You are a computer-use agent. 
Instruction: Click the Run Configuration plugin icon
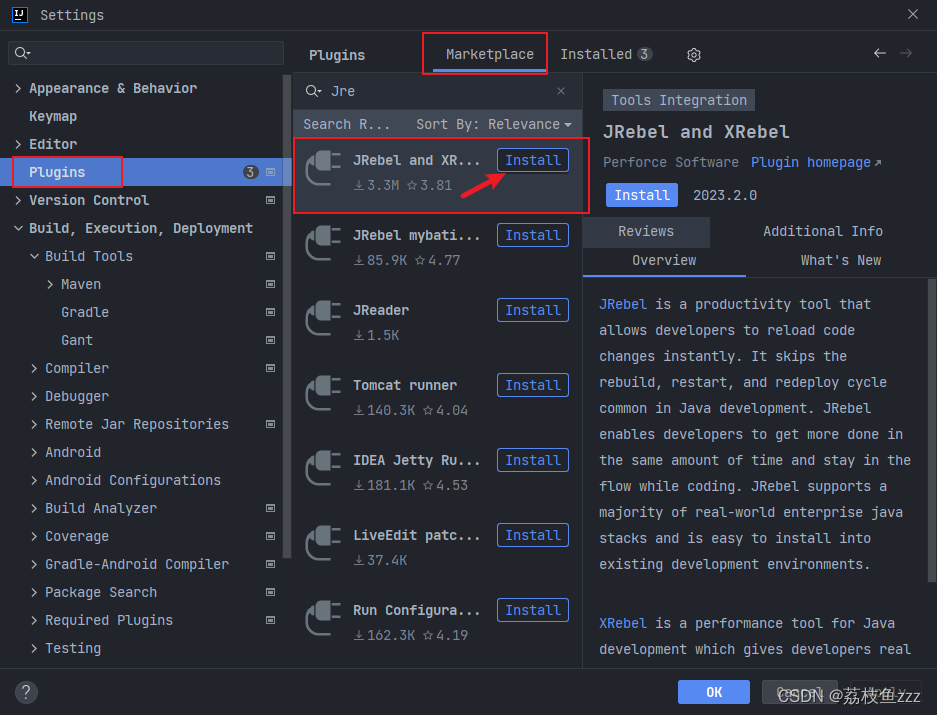[323, 618]
